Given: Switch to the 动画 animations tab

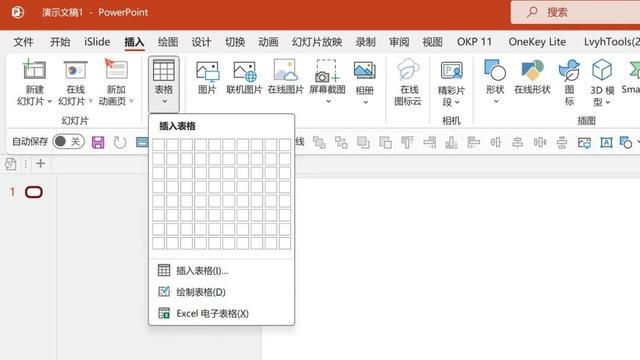Looking at the screenshot, I should (268, 42).
